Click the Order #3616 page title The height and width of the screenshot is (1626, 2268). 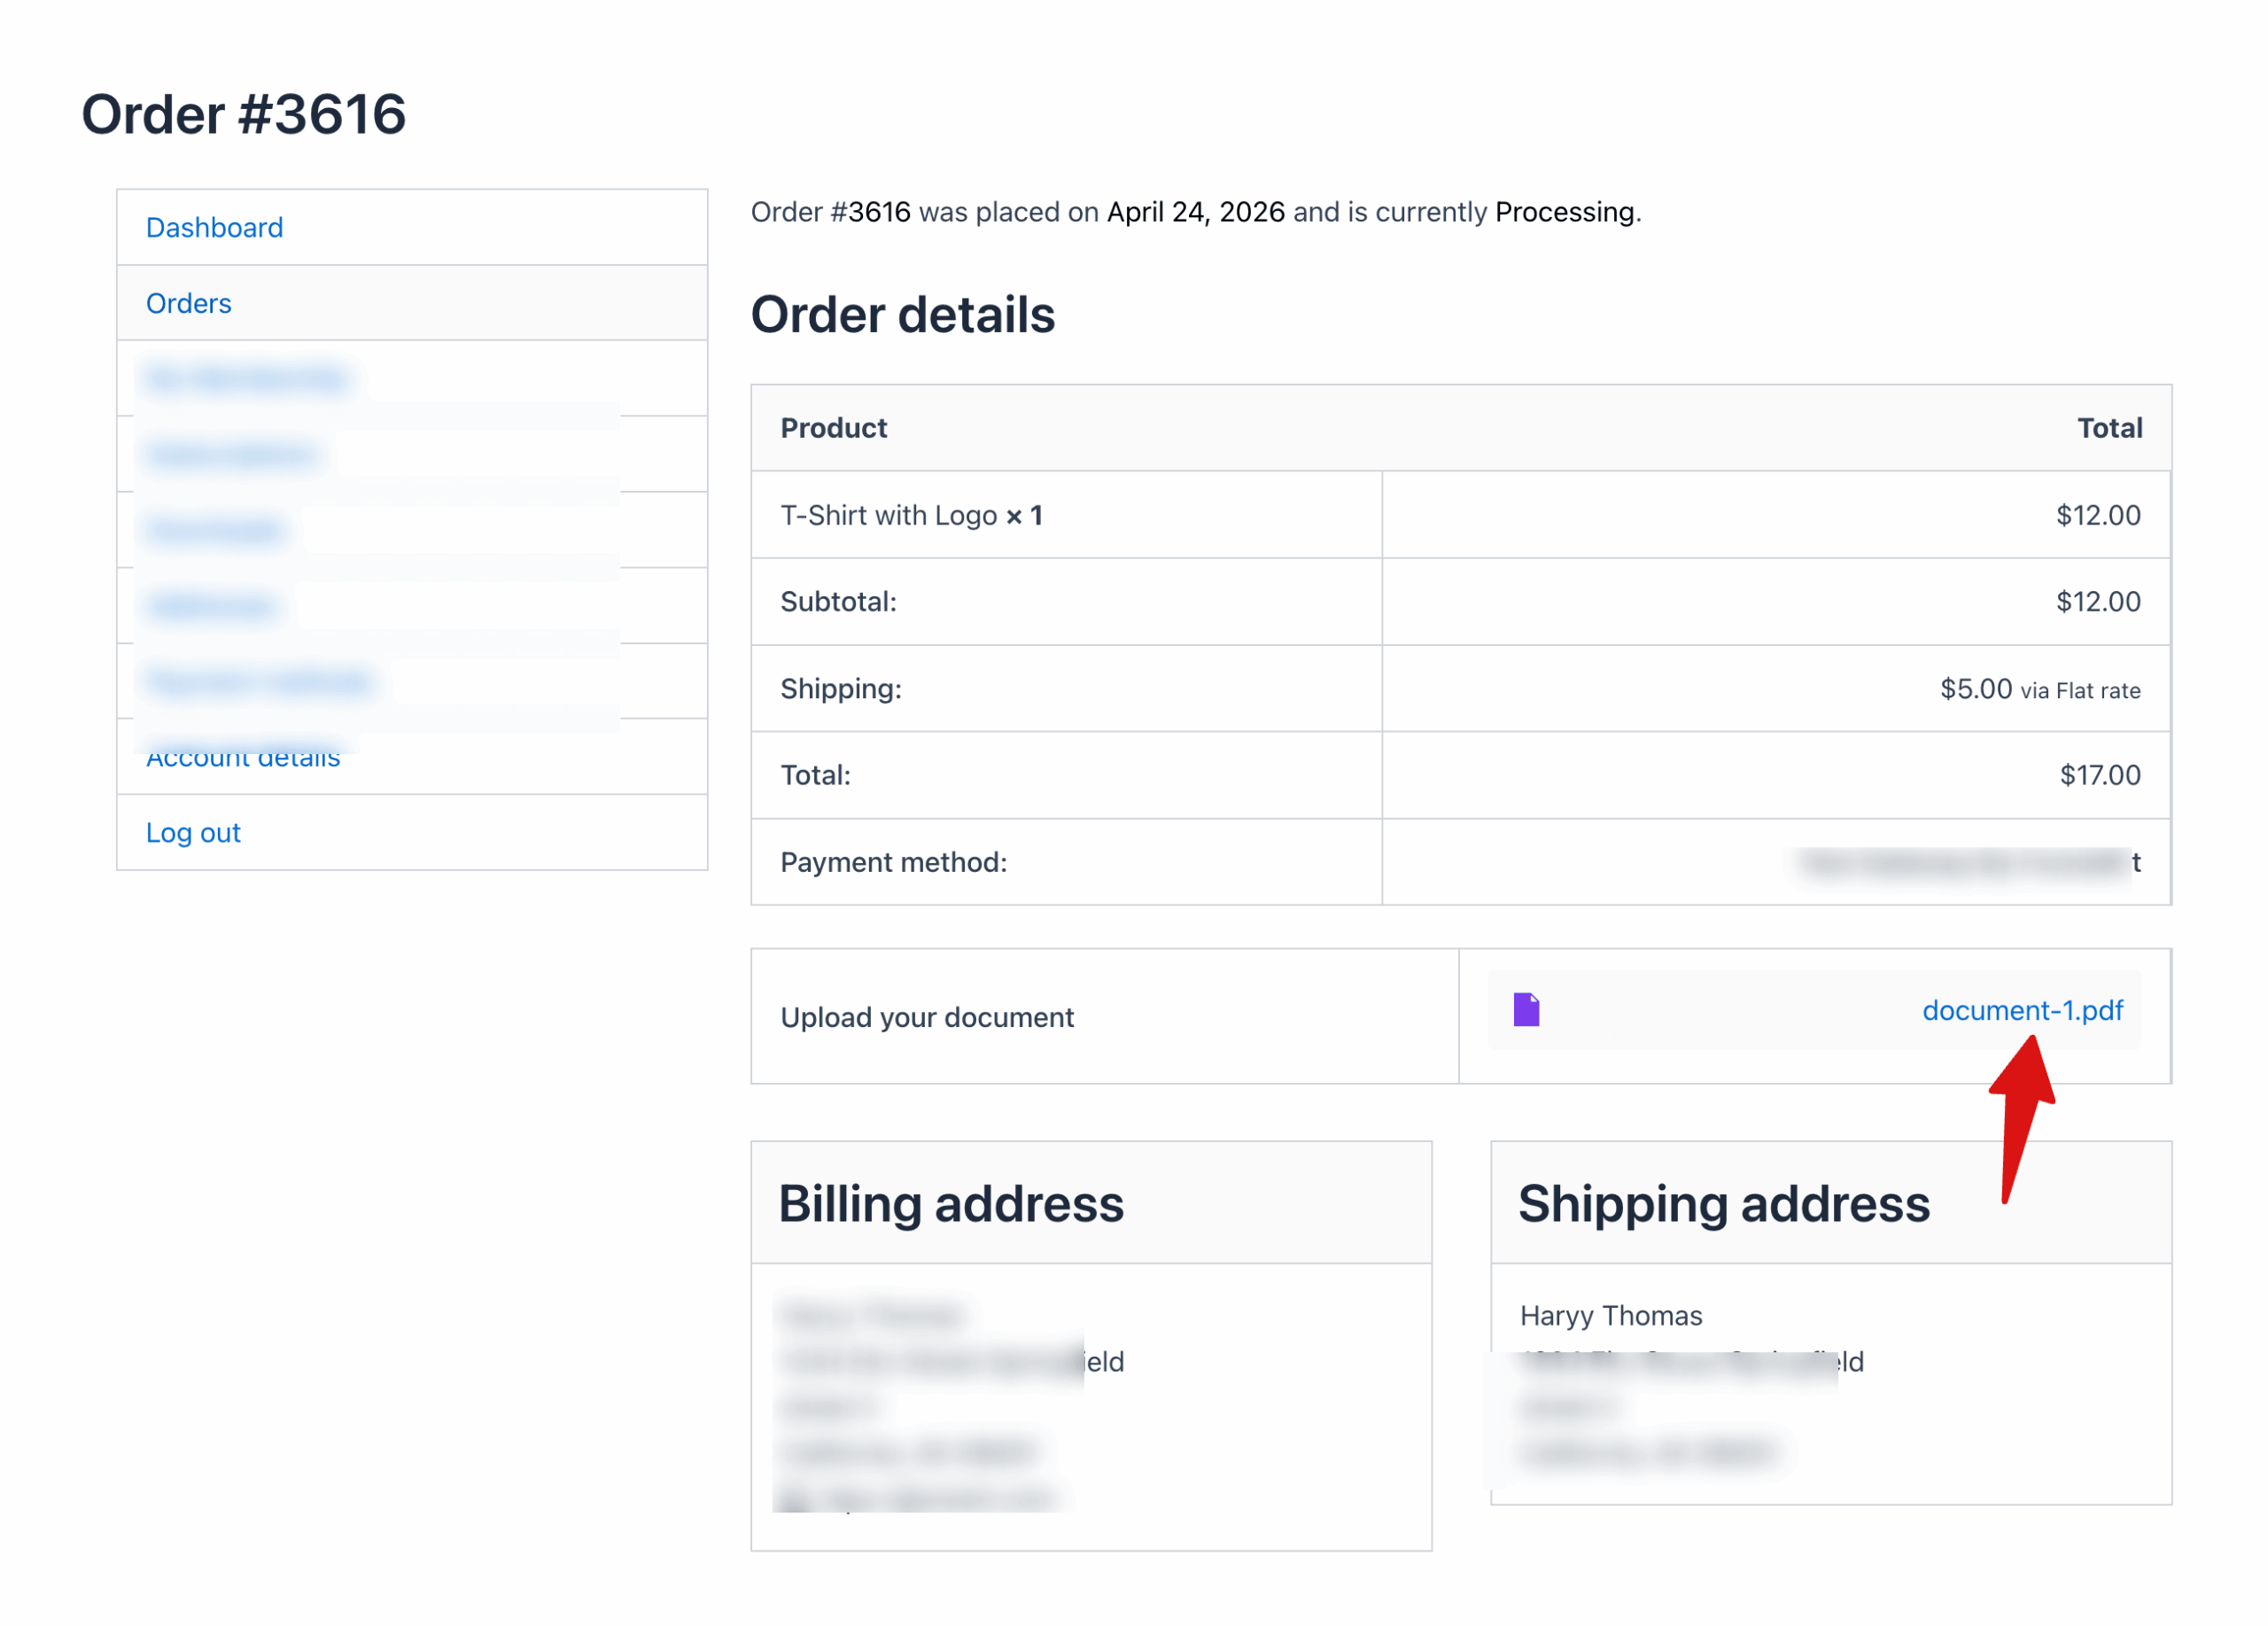[243, 114]
